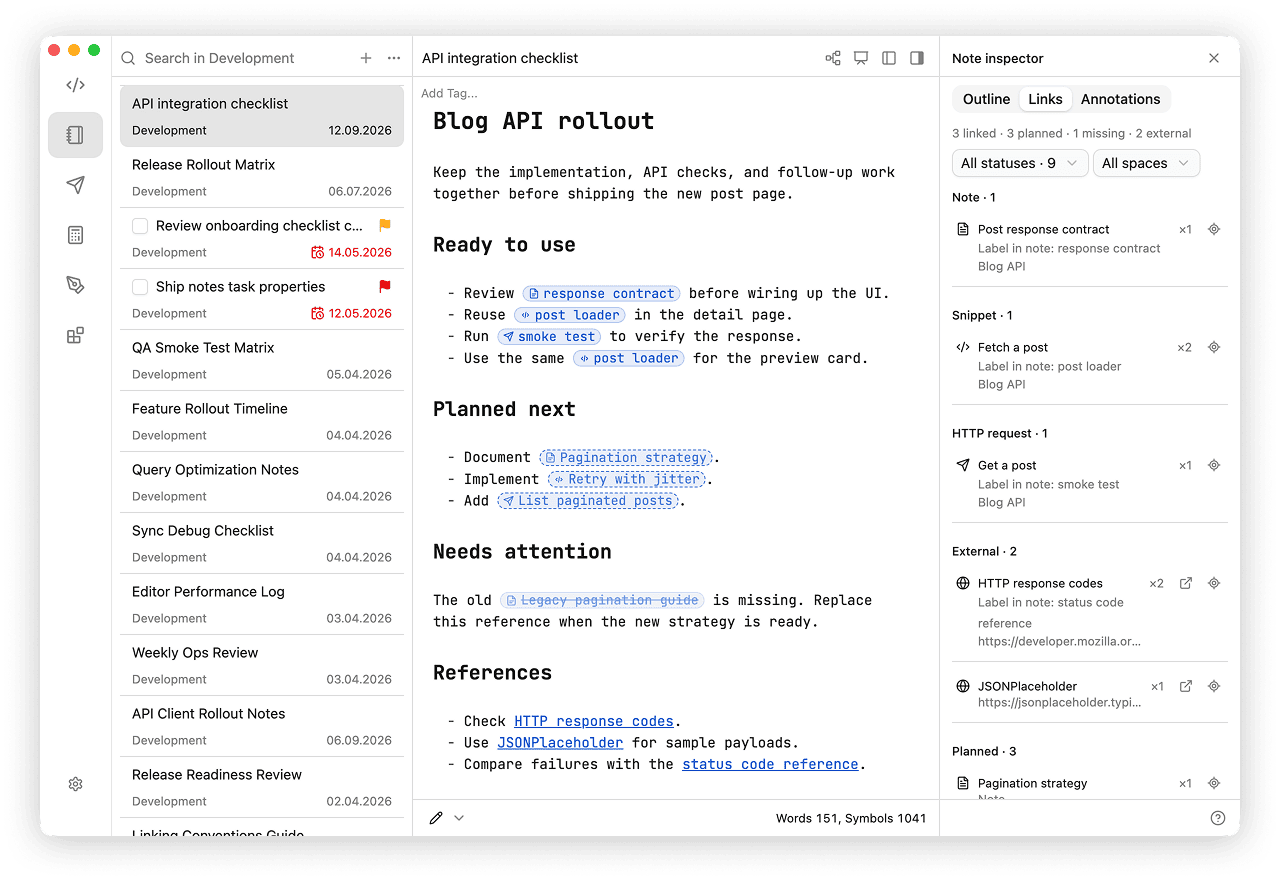
Task: Toggle the left sidebar panel icon
Action: point(889,58)
